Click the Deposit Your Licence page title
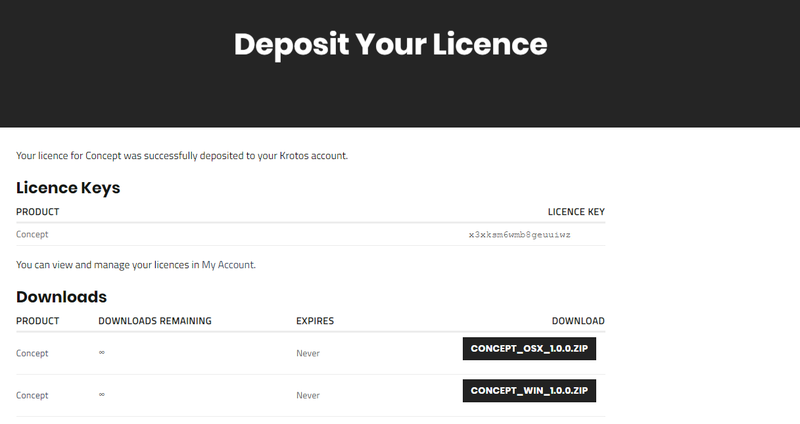Image resolution: width=800 pixels, height=424 pixels. (390, 45)
